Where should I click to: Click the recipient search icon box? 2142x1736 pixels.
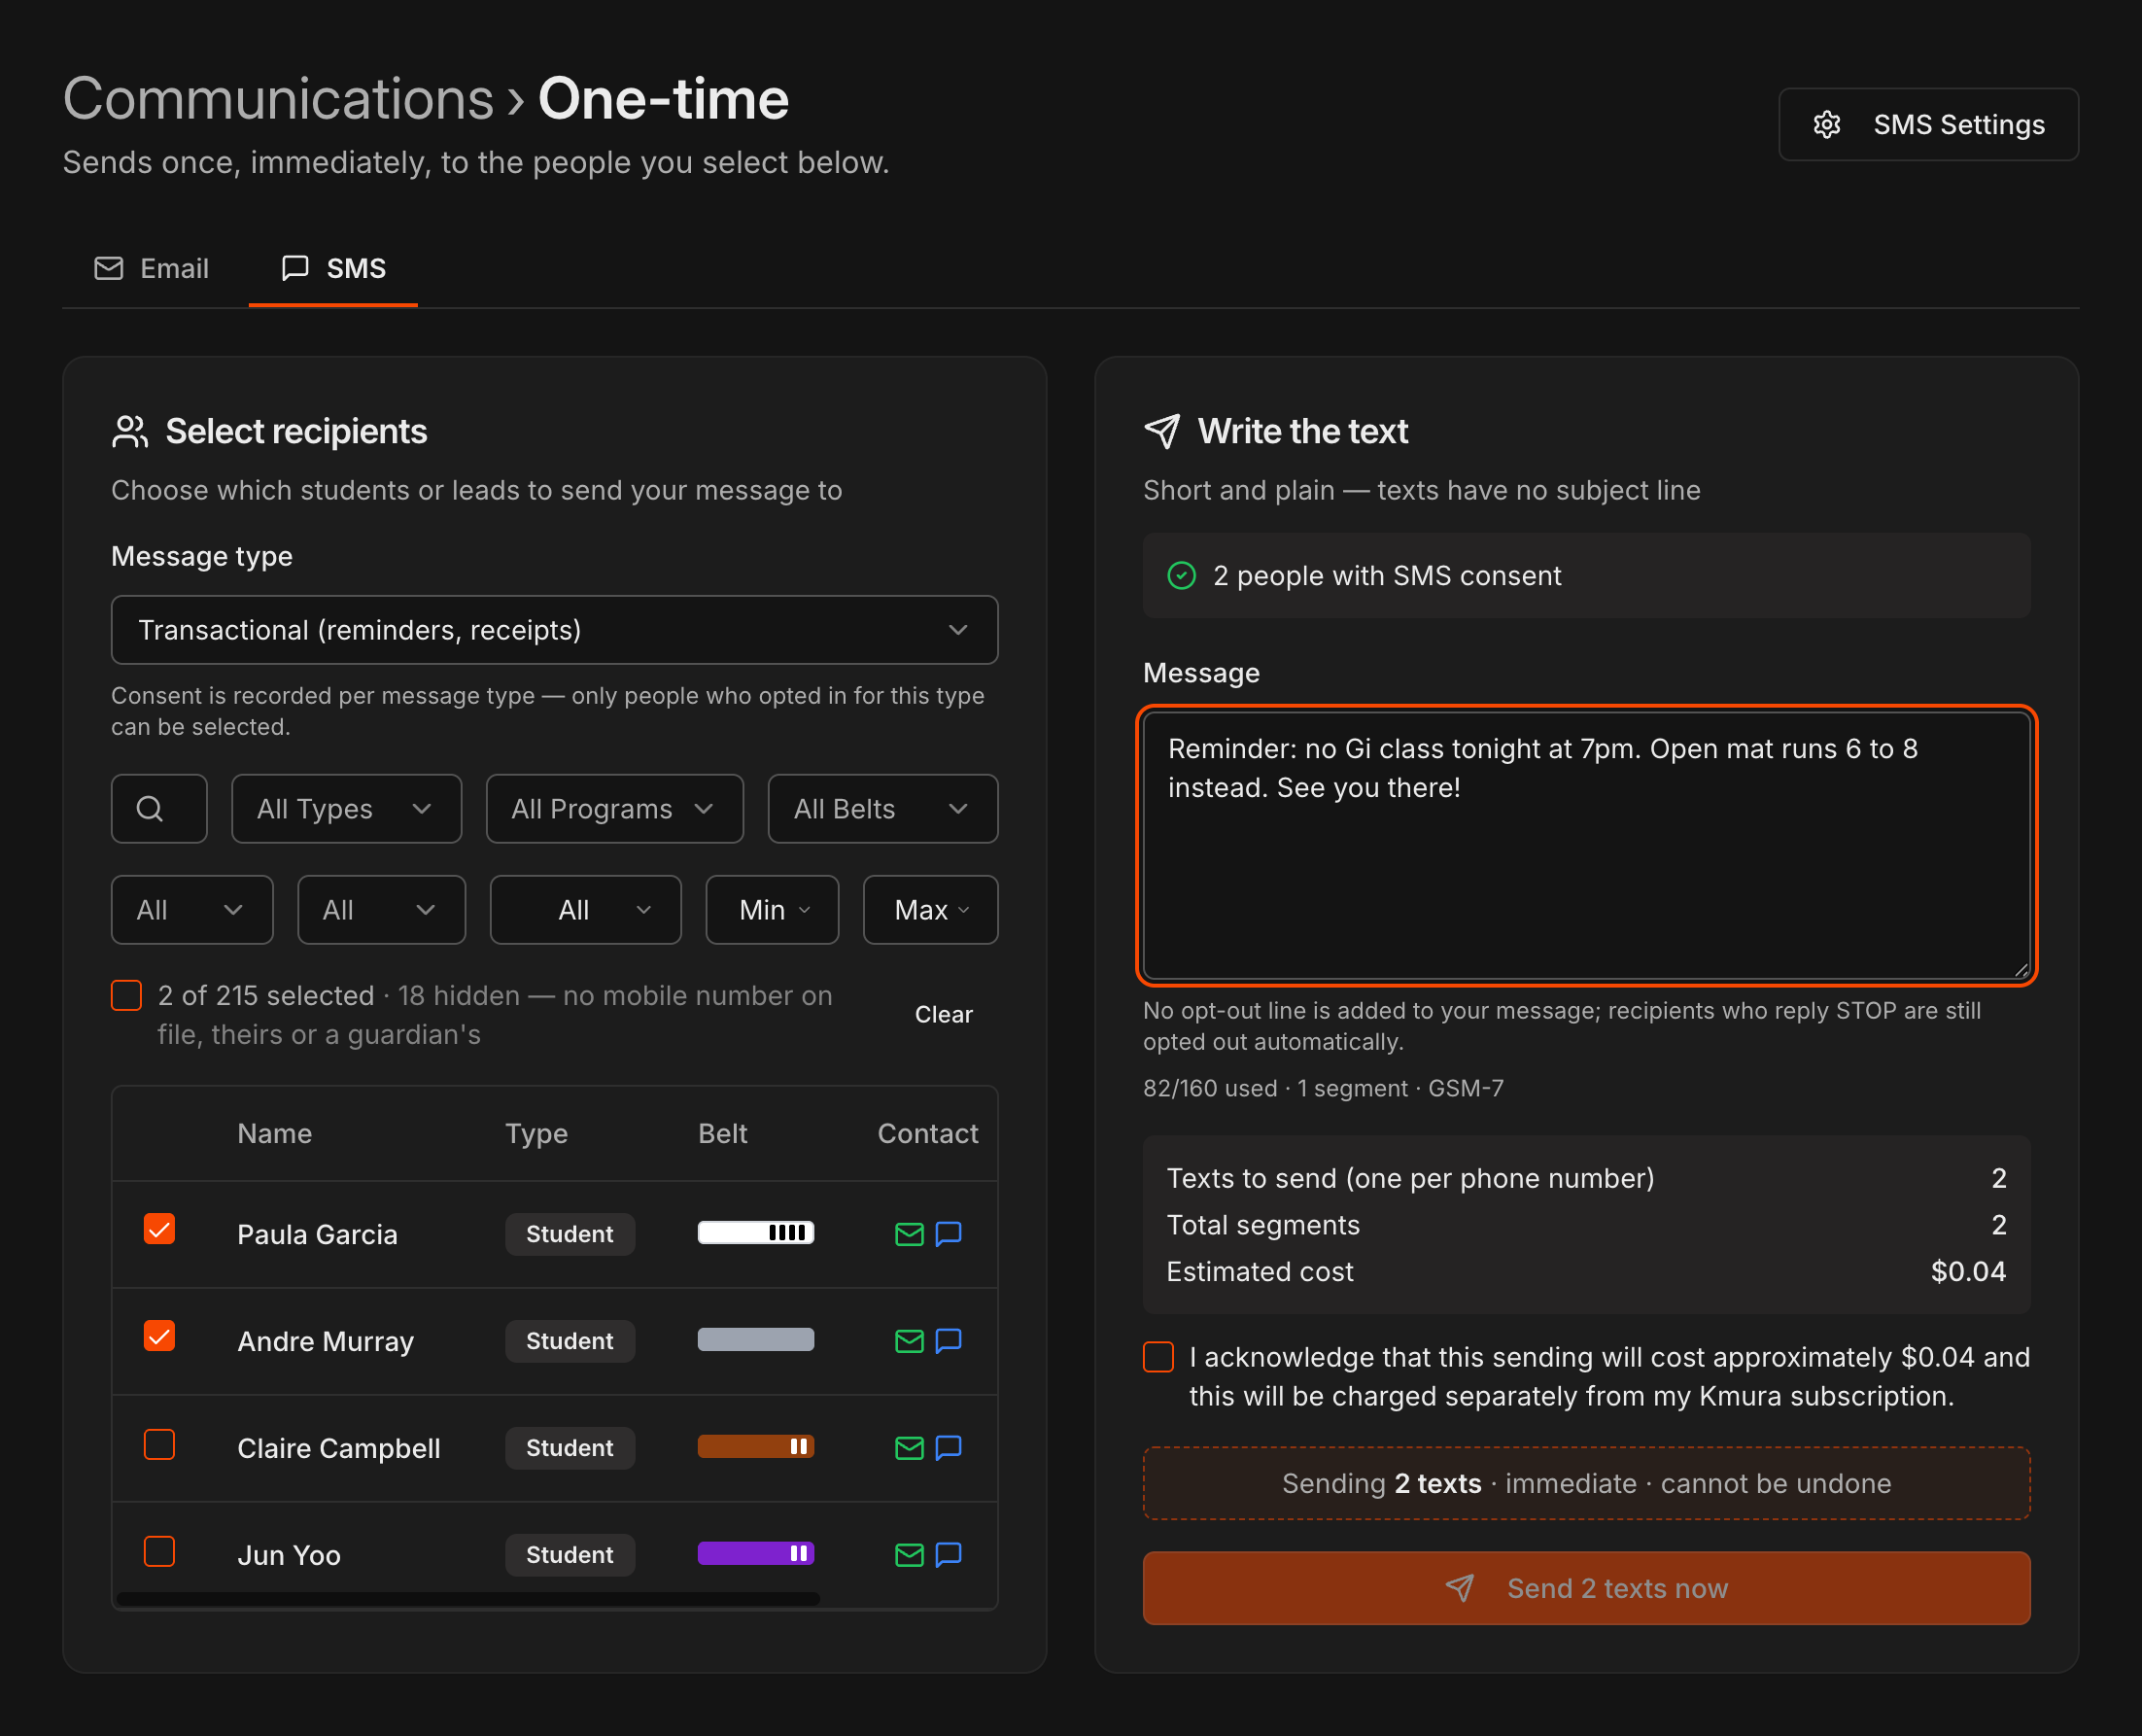click(x=159, y=808)
